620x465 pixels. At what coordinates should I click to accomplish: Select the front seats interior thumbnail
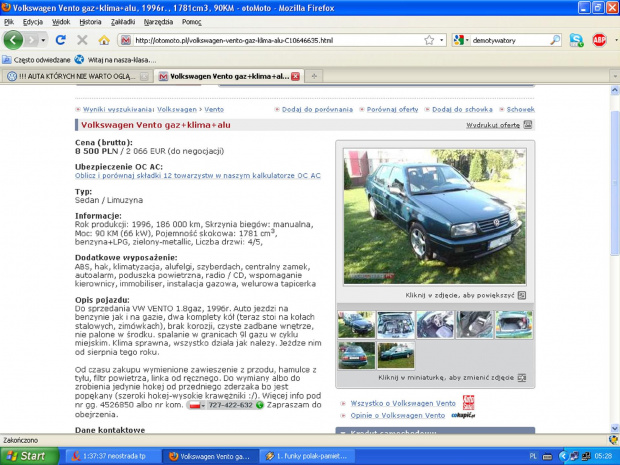(x=435, y=325)
